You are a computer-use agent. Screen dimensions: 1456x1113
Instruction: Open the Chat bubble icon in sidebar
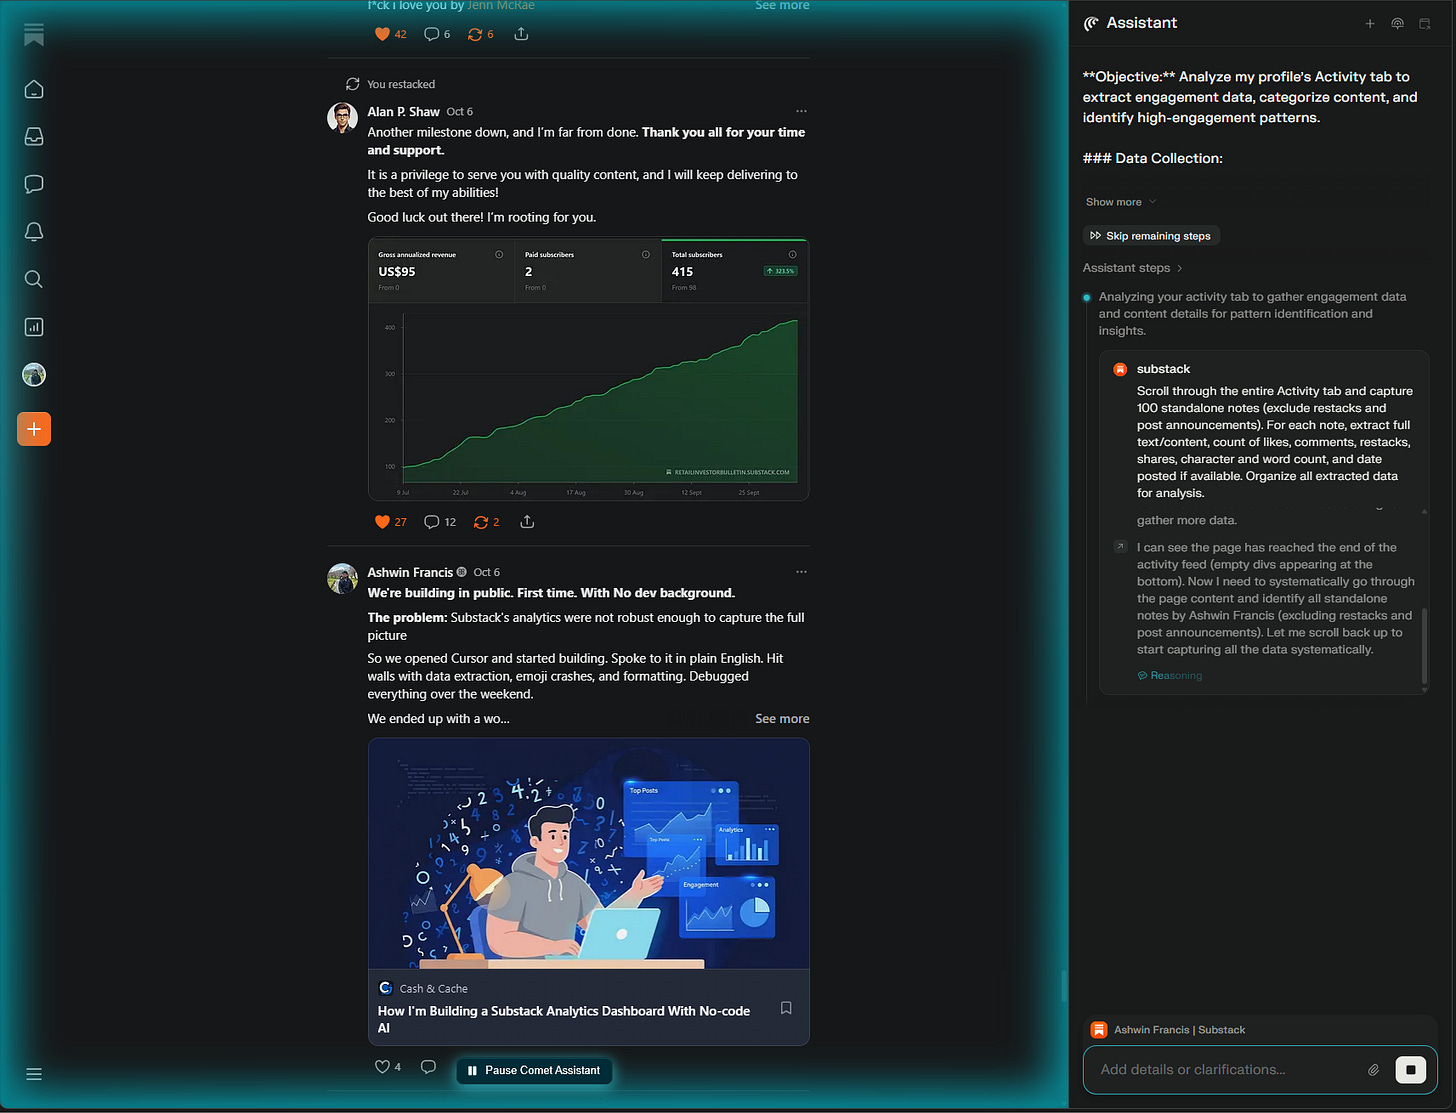(34, 184)
